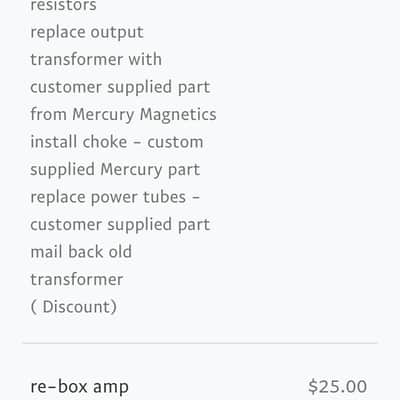Click the word "amp" in line item
The width and height of the screenshot is (400, 400).
point(111,388)
